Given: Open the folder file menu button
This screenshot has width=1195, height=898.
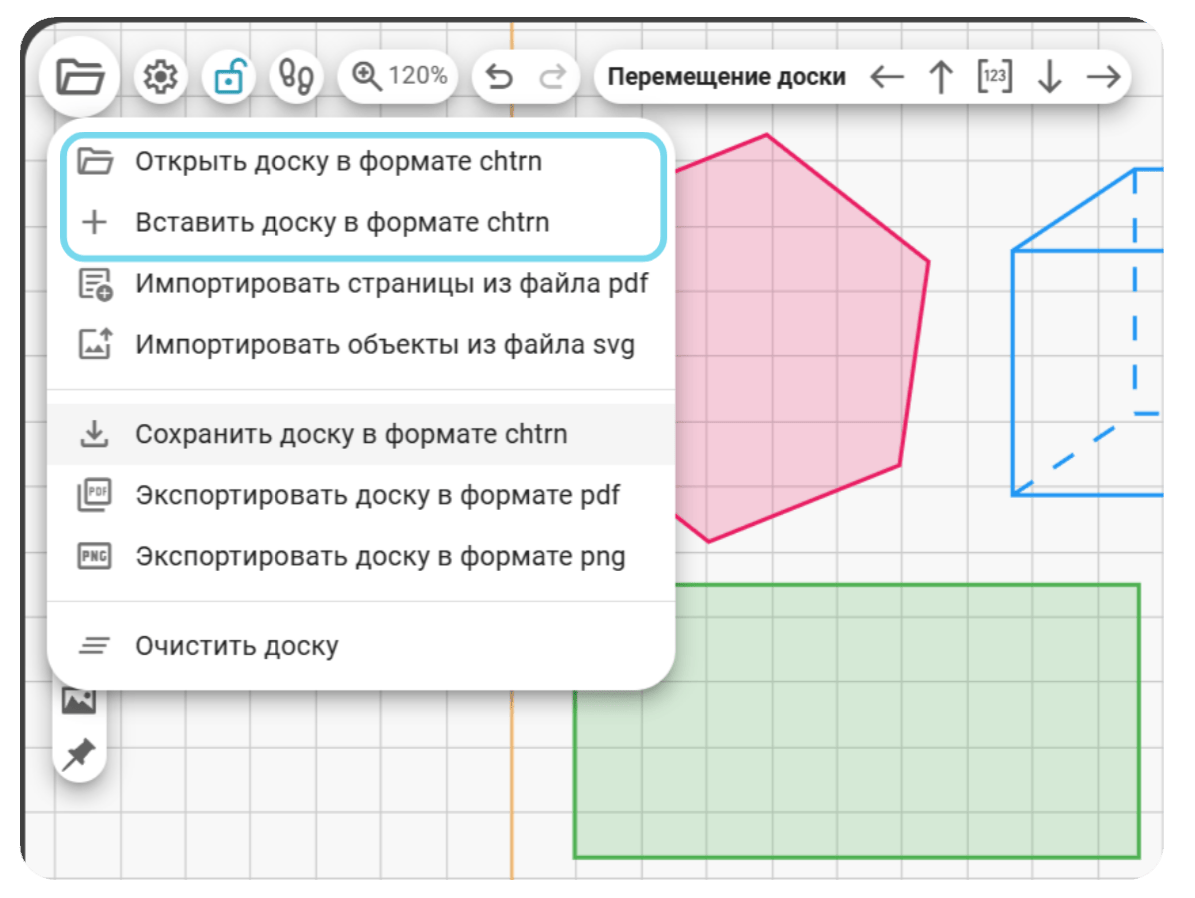Looking at the screenshot, I should coord(79,76).
